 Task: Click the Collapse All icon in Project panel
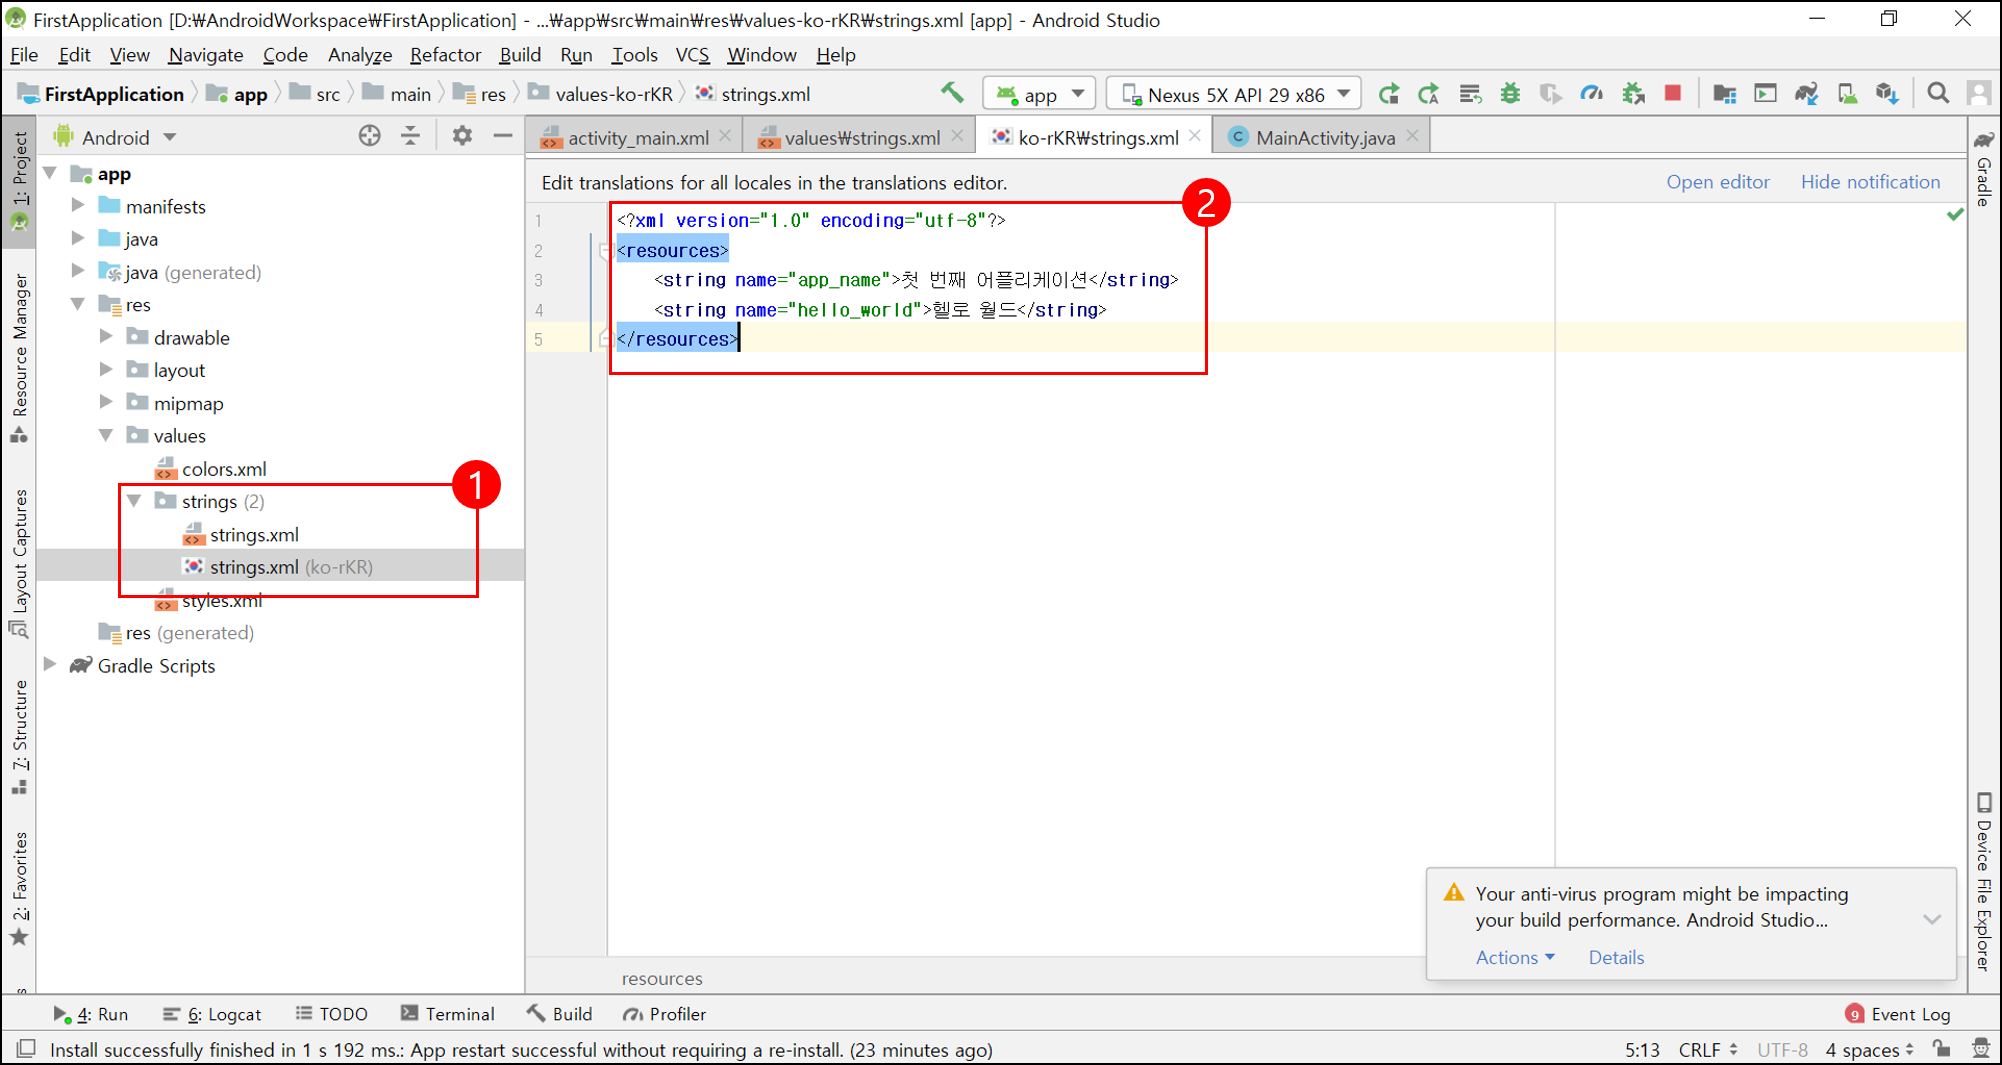click(x=411, y=136)
